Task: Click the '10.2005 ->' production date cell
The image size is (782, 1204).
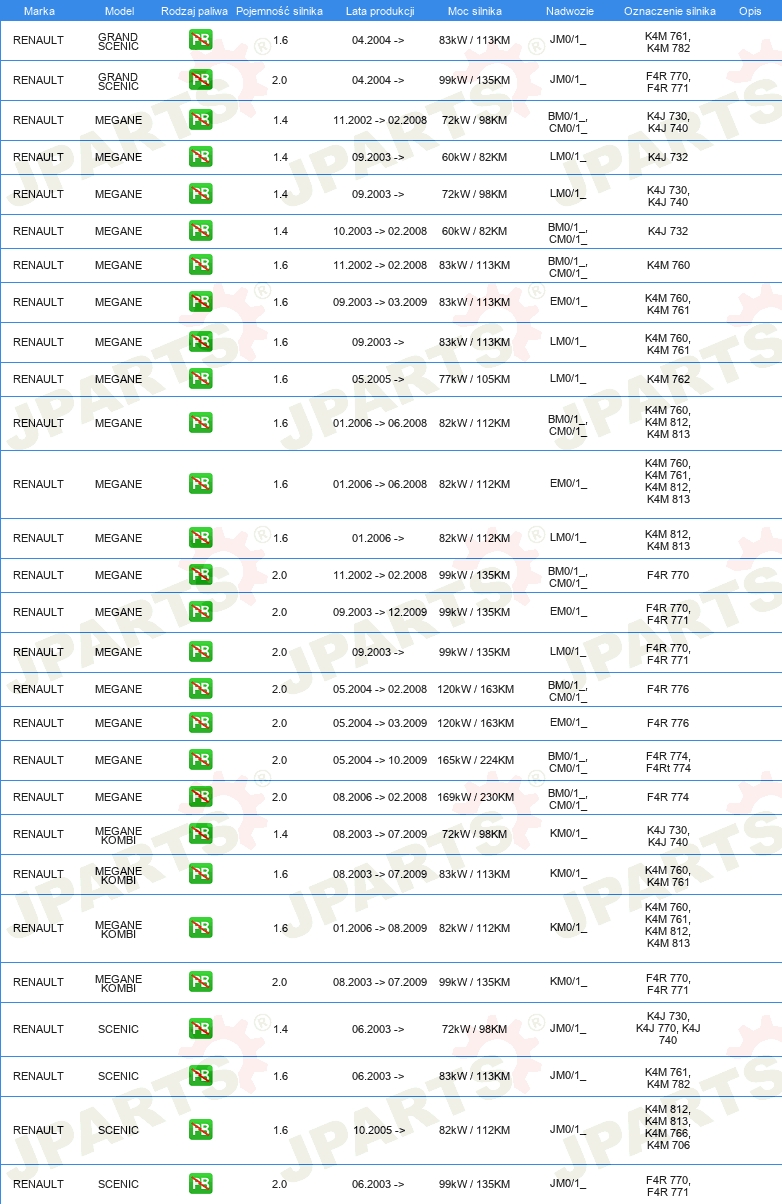Action: pos(378,1130)
